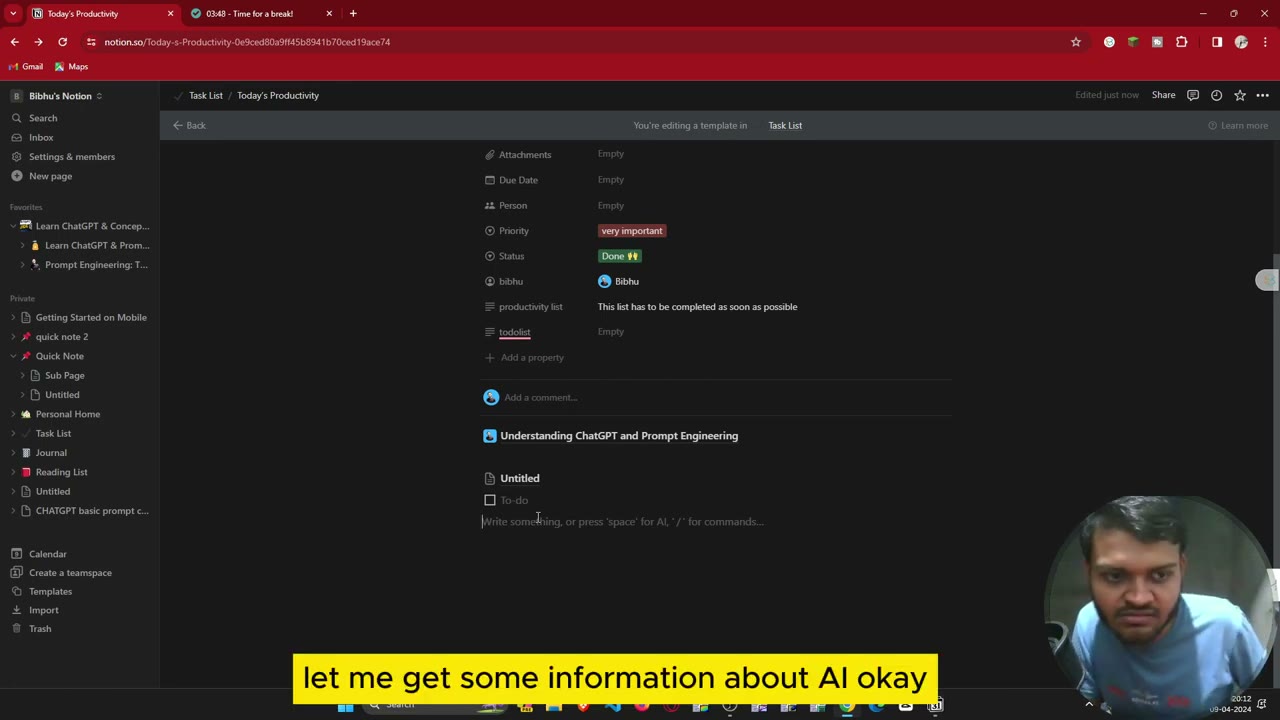Screen dimensions: 1280x720
Task: Click the browser address bar URL
Action: [x=247, y=42]
